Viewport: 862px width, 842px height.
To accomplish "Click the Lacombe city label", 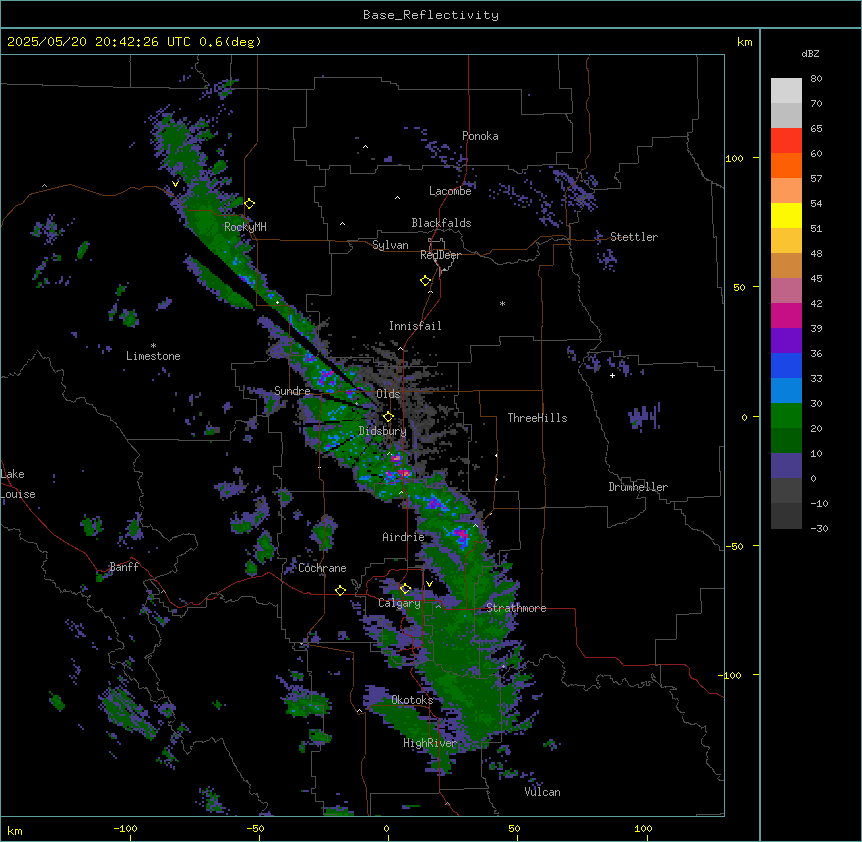I will coord(450,191).
